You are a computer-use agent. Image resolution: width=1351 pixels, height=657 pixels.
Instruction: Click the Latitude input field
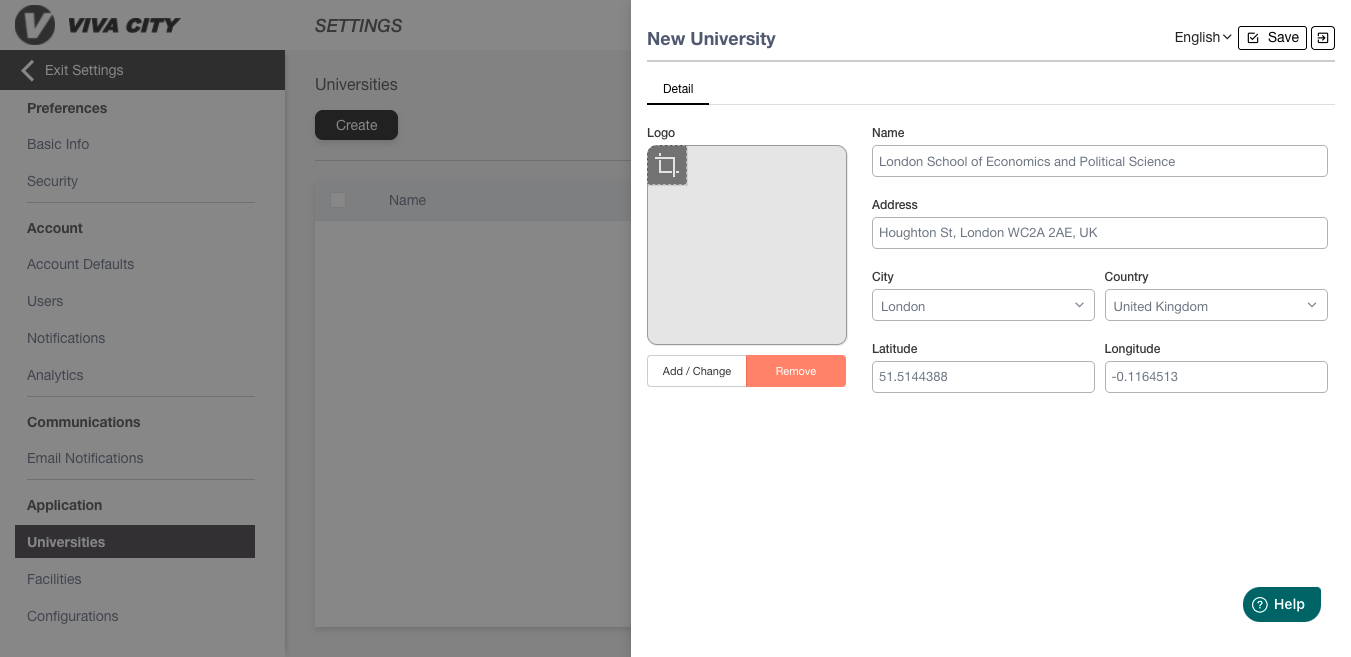coord(983,377)
